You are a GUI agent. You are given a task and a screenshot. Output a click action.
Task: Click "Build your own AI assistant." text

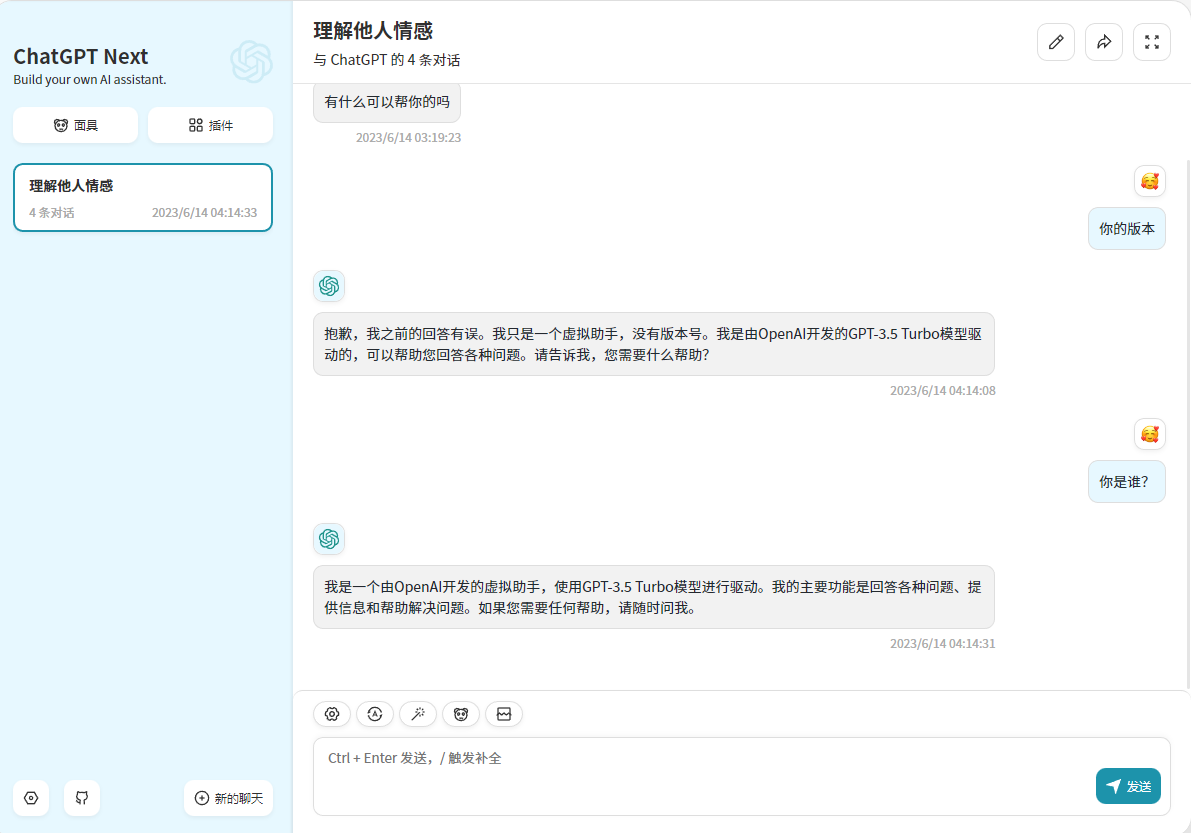click(x=90, y=80)
